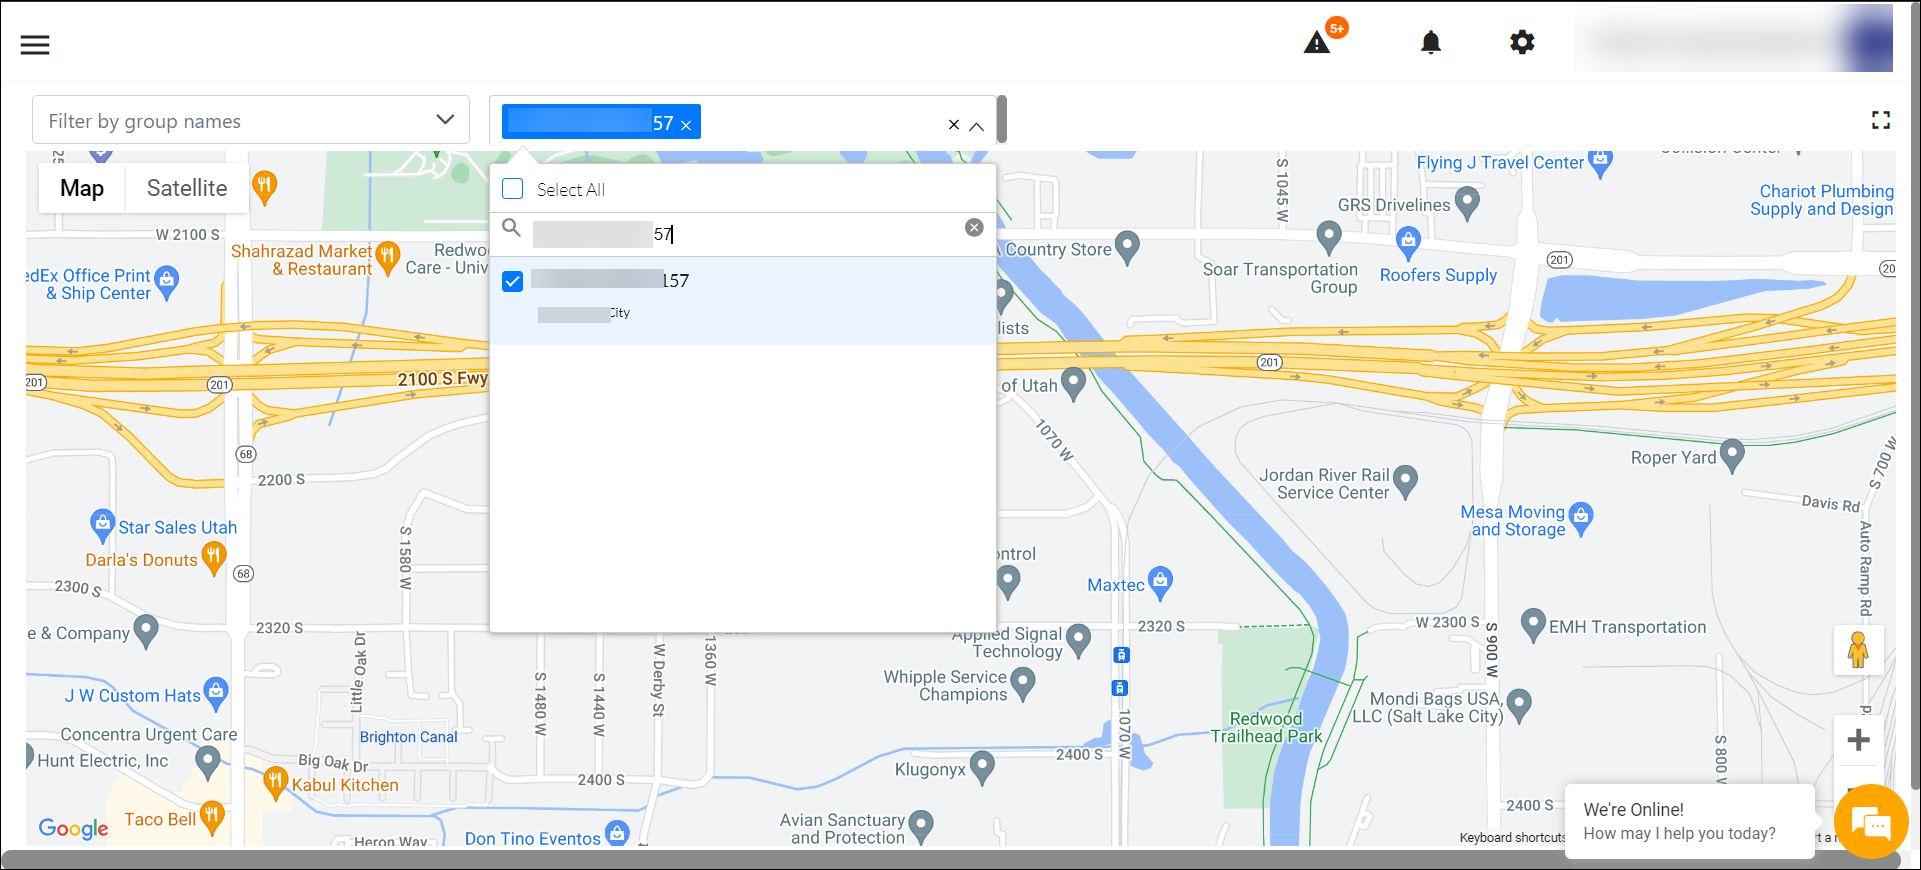Click the GRS Drivelines map pin
Screen dimensions: 1921x870
click(x=1467, y=204)
